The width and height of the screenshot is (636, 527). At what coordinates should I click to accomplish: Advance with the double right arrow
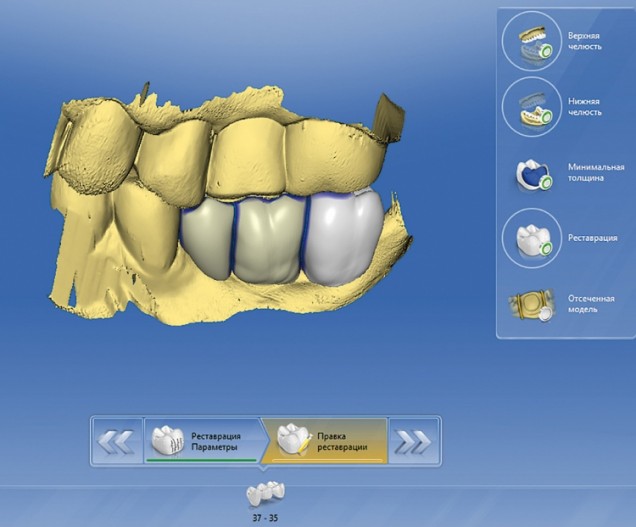[x=414, y=441]
